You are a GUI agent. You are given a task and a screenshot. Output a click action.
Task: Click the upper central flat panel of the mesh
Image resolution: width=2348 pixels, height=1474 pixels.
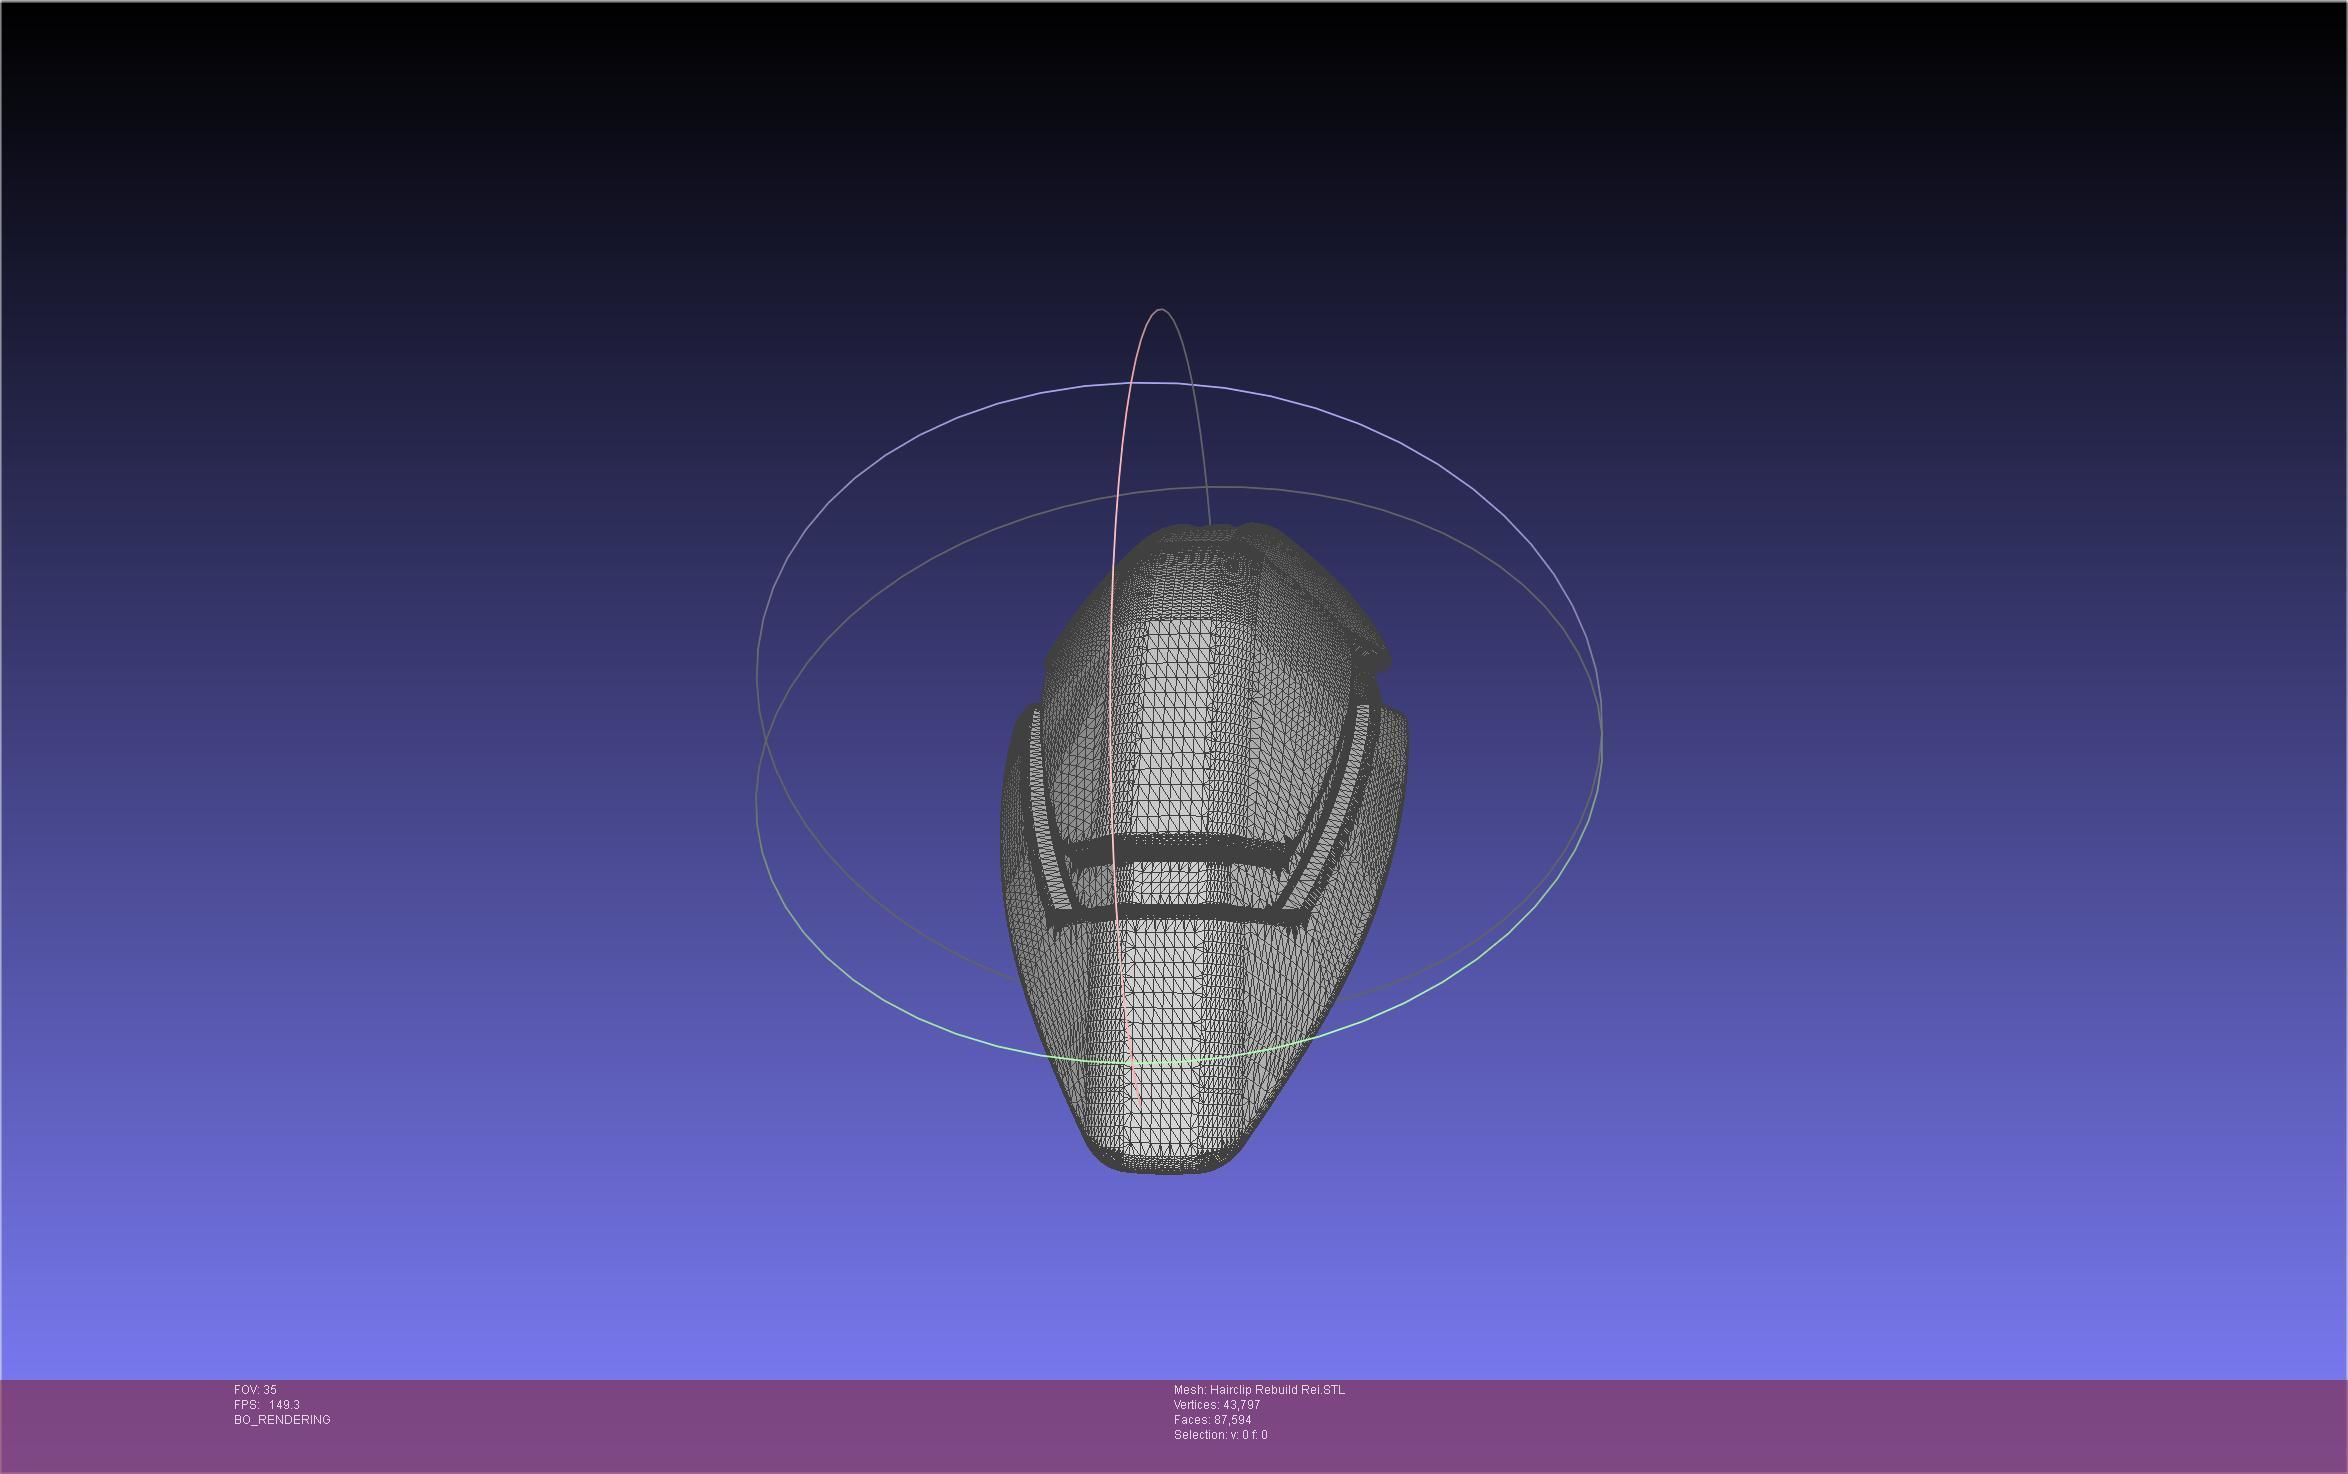pos(1176,720)
